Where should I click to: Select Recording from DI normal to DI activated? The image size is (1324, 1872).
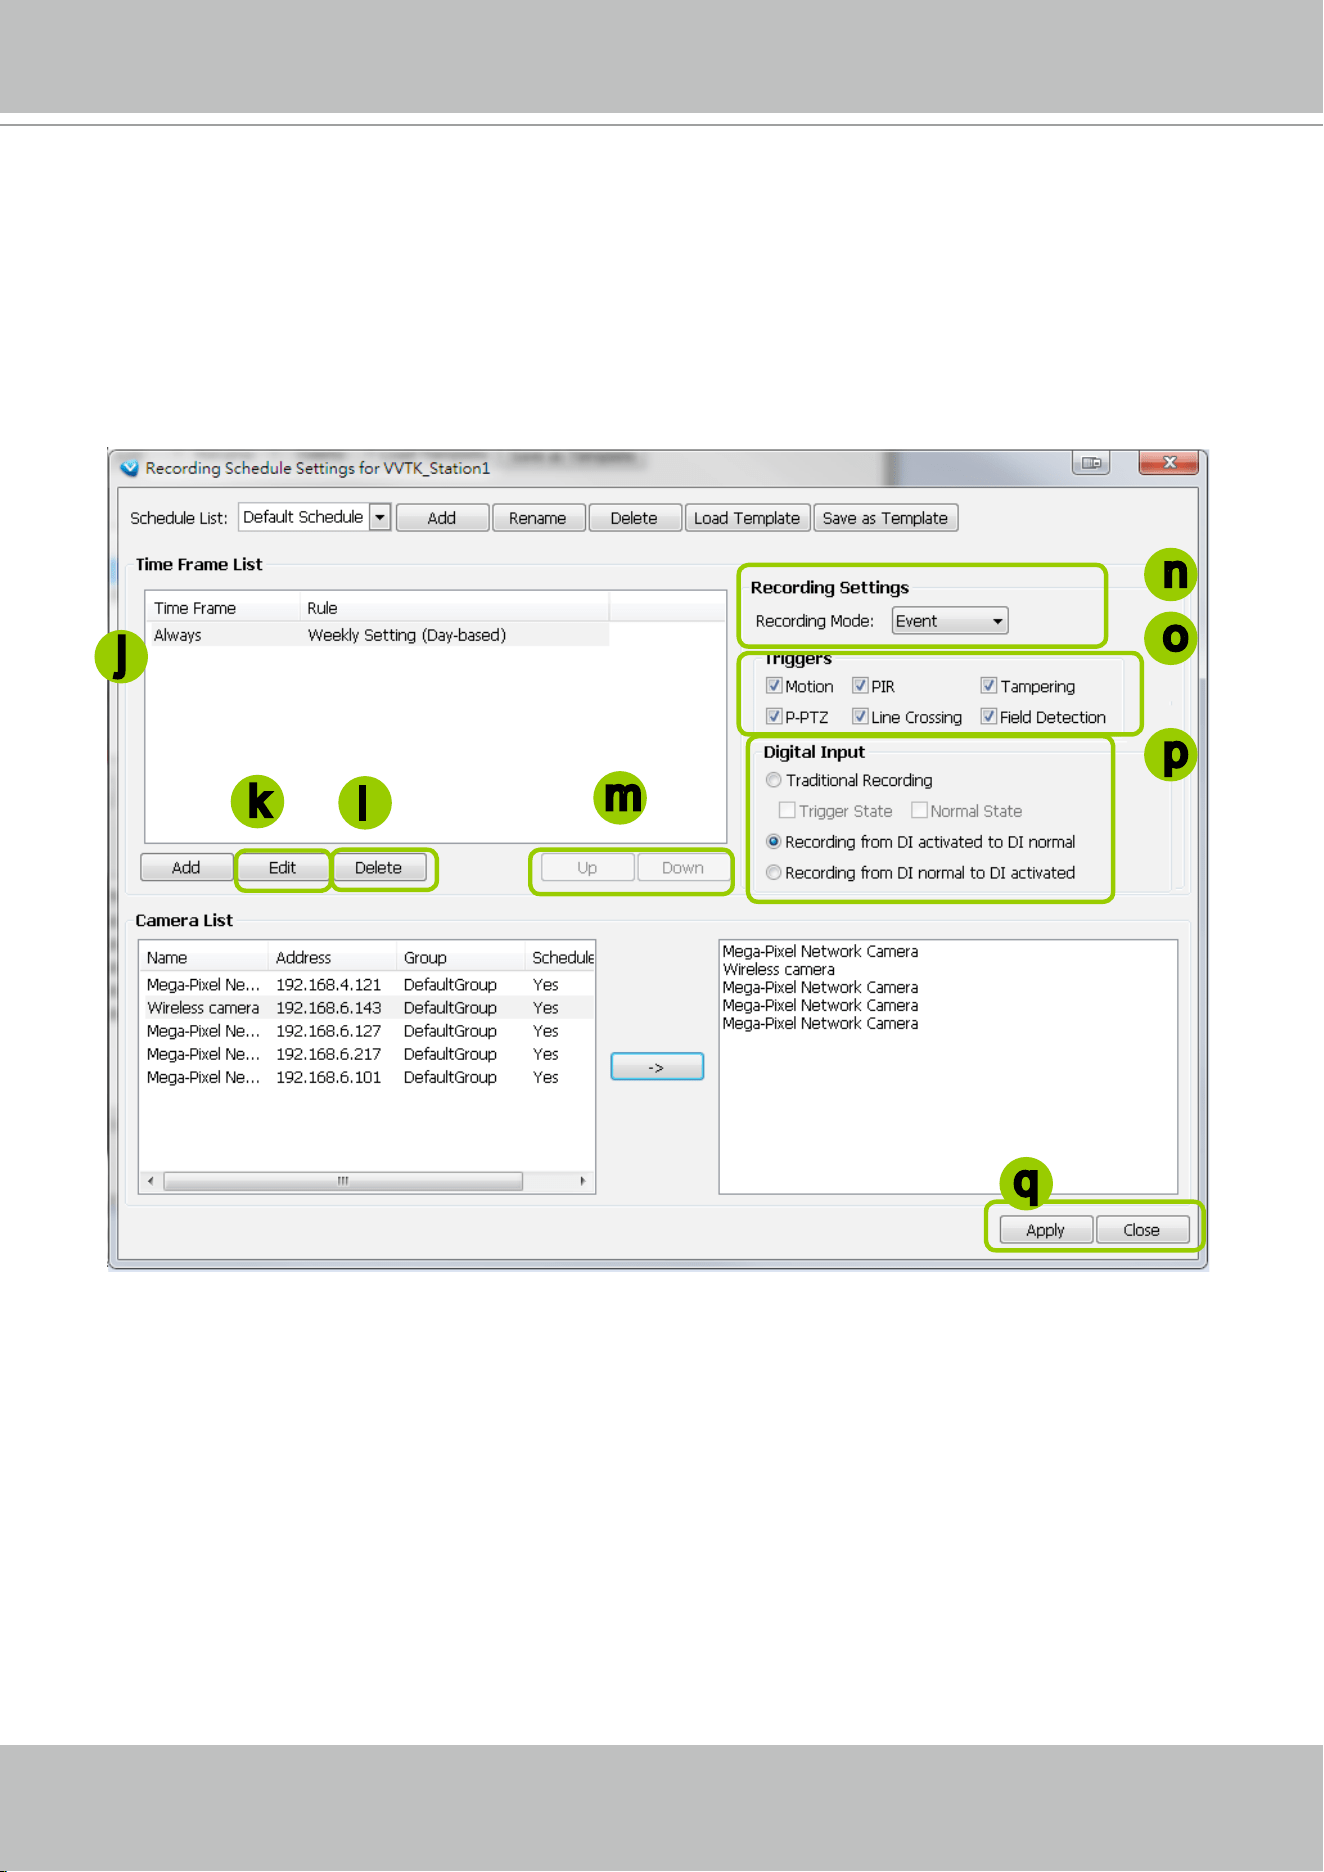(x=773, y=873)
